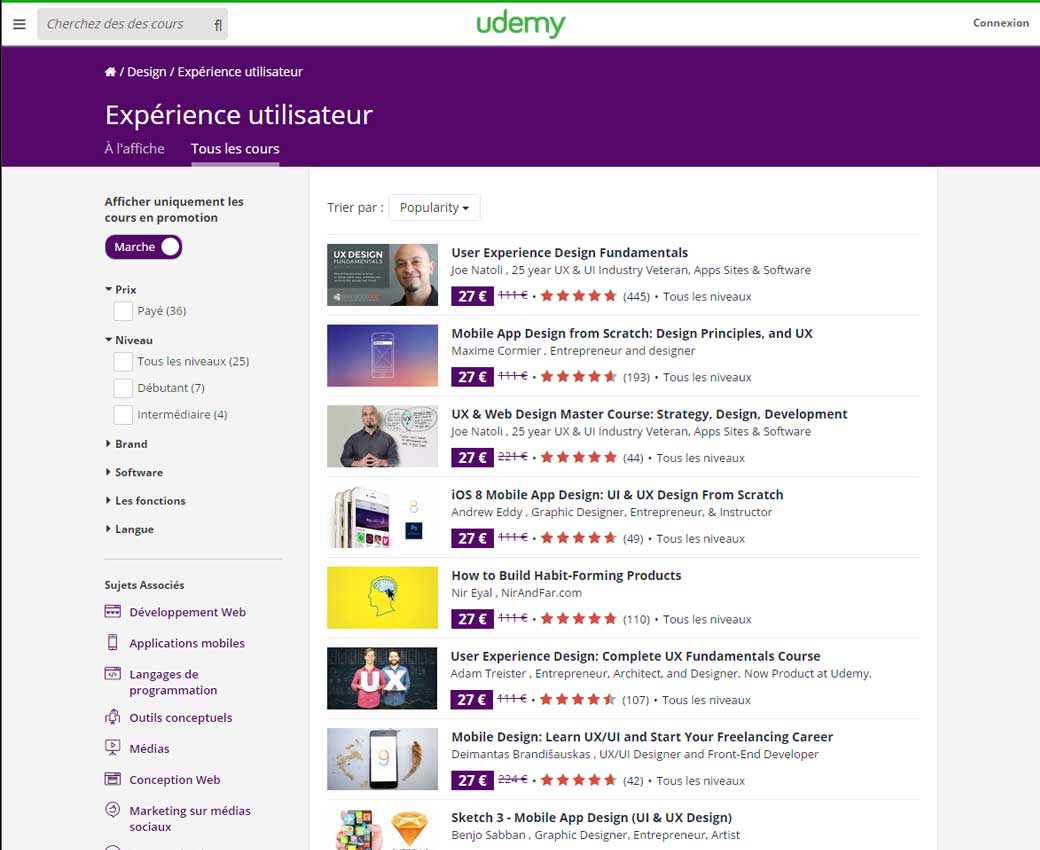
Task: Click the Développement Web category icon
Action: click(112, 612)
